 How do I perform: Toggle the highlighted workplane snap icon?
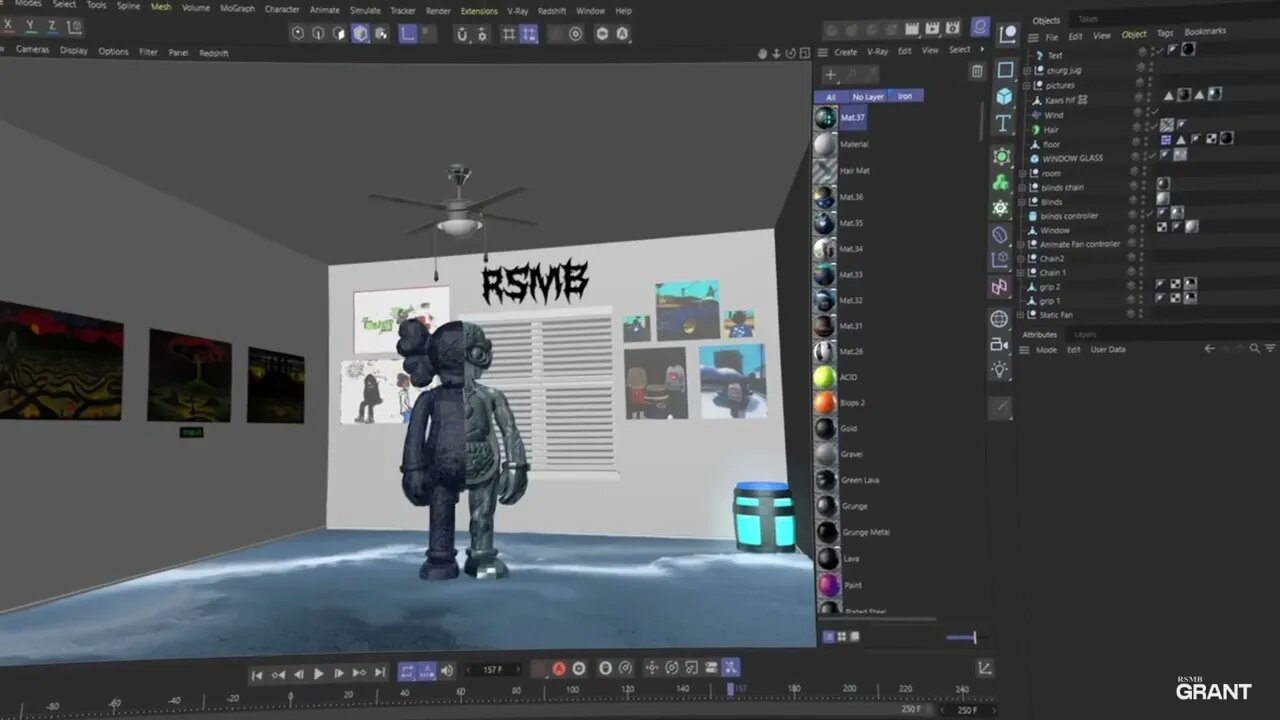click(x=529, y=34)
